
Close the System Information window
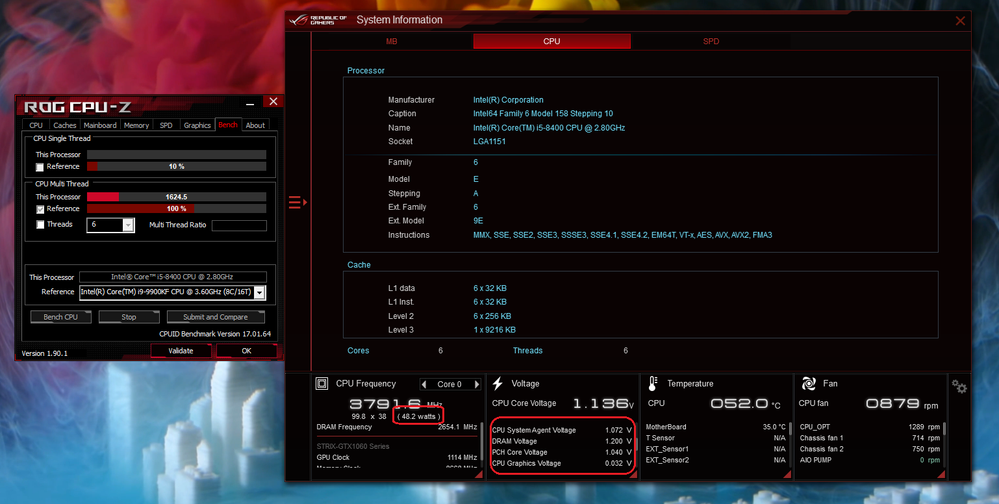[960, 21]
